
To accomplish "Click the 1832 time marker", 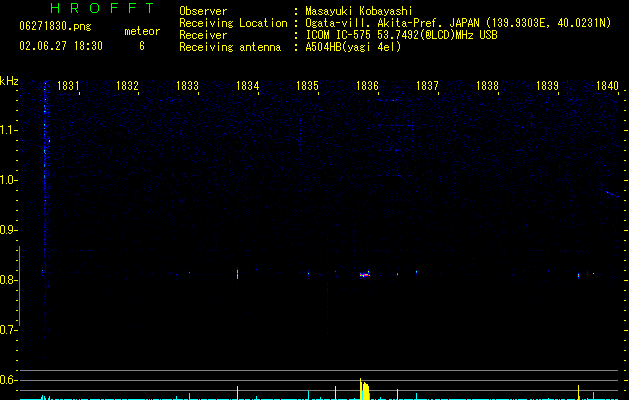I will click(127, 86).
